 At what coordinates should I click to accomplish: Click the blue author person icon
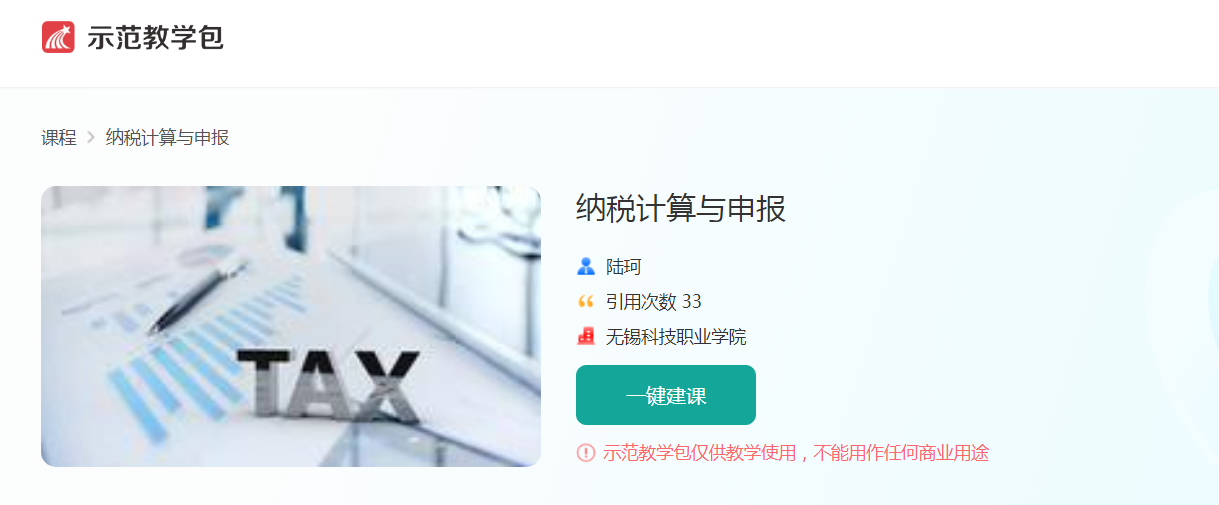pos(586,267)
